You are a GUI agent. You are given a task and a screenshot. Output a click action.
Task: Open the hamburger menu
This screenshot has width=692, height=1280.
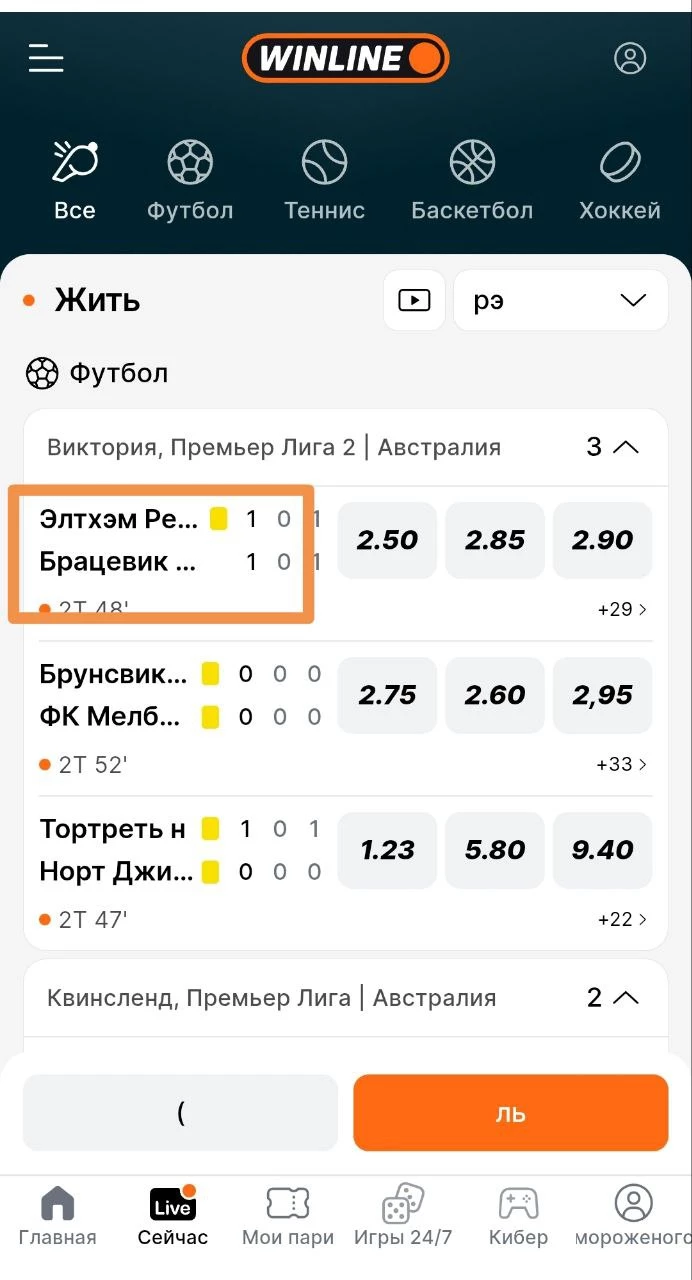click(x=46, y=58)
